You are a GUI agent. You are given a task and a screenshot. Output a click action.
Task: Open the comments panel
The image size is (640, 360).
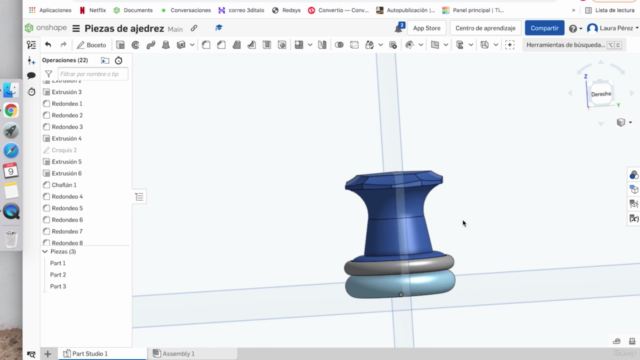click(x=31, y=76)
